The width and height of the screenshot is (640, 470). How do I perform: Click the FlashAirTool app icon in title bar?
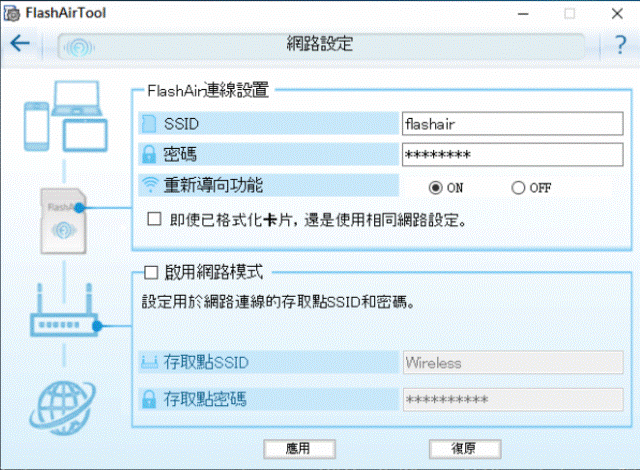[12, 13]
